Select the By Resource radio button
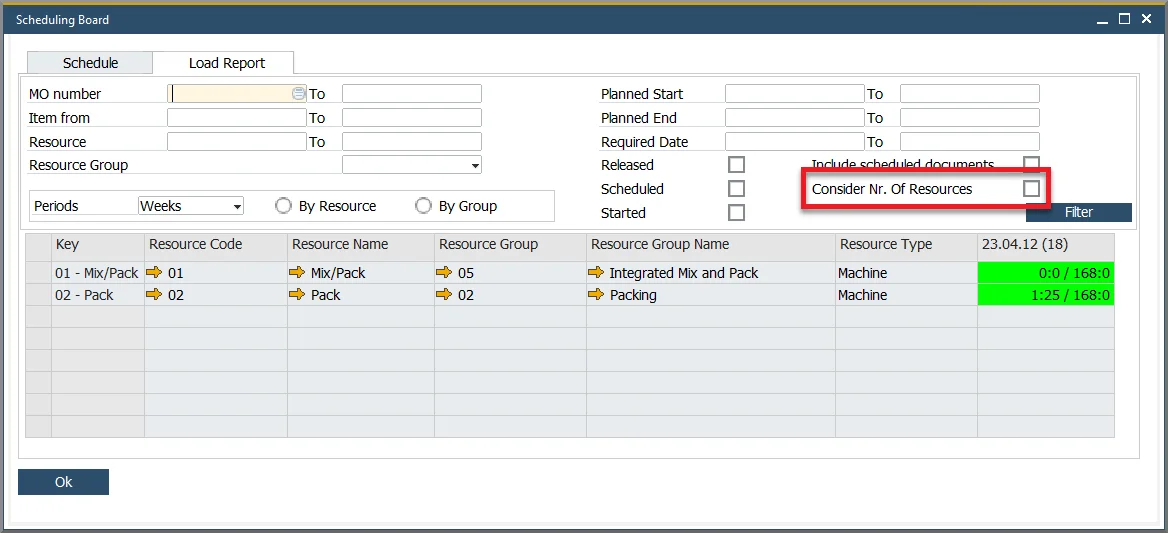 (x=283, y=205)
